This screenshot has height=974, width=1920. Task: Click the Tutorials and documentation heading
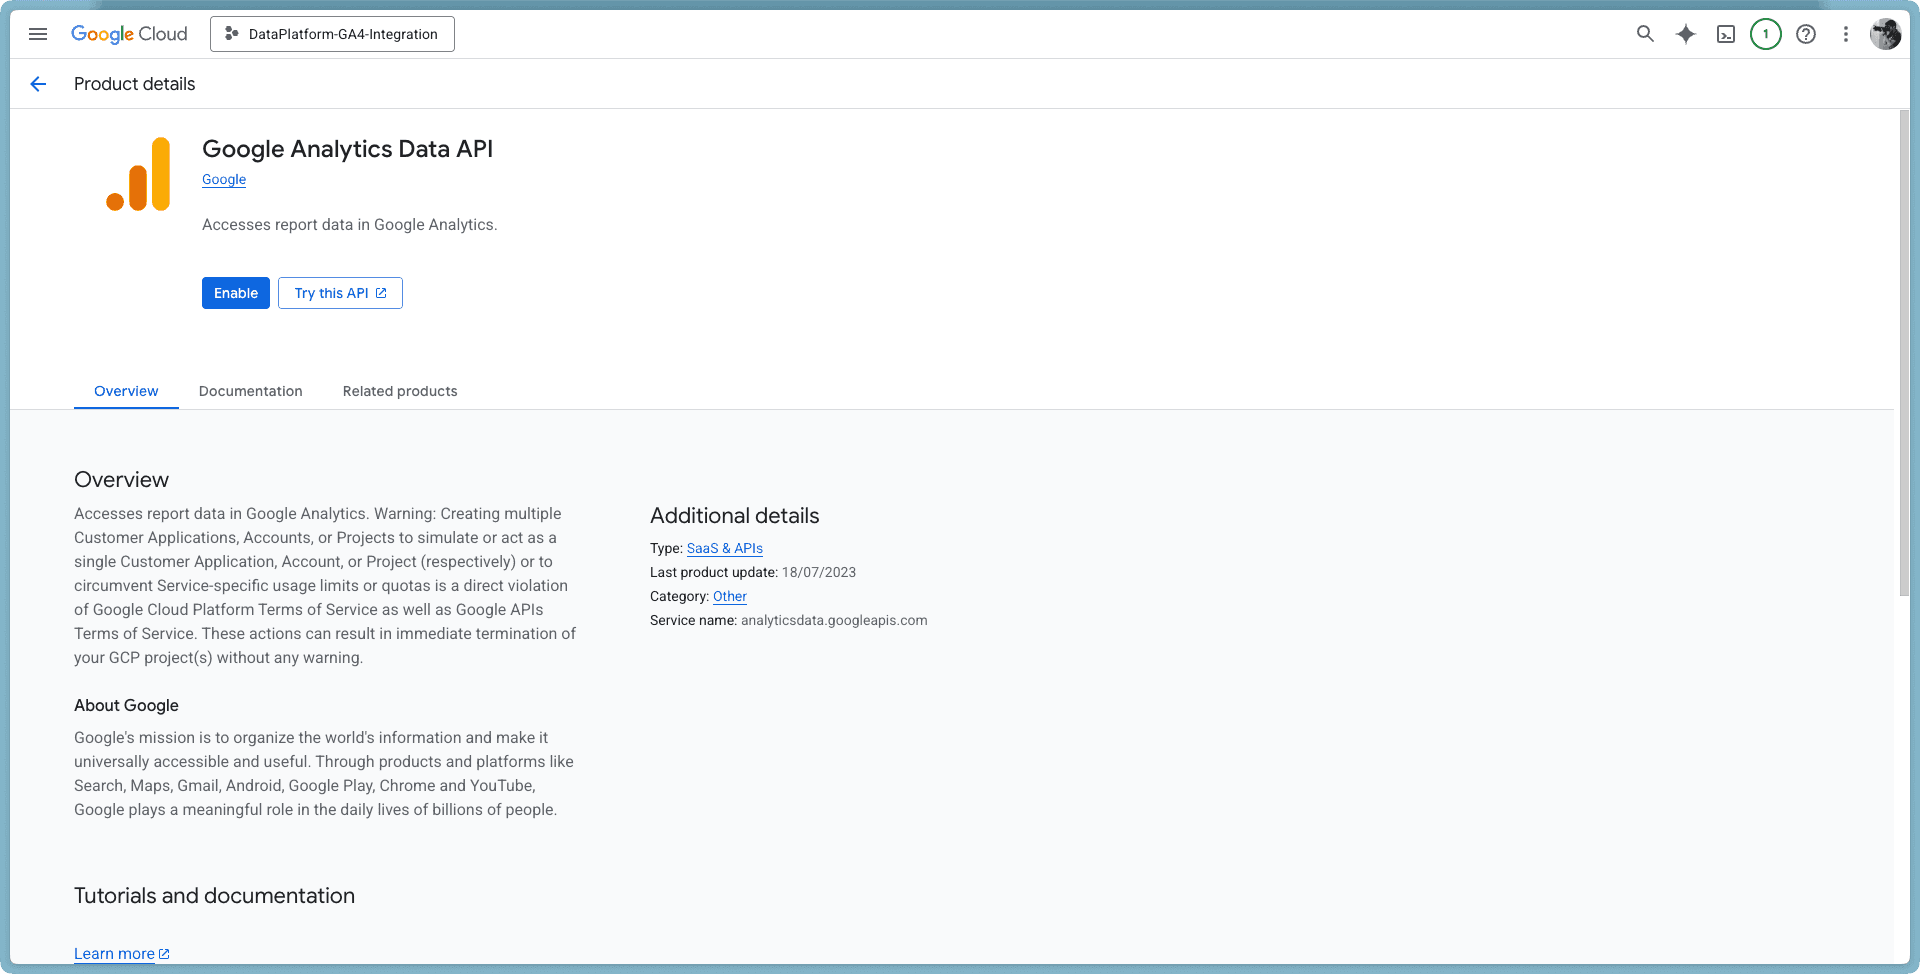pyautogui.click(x=214, y=896)
